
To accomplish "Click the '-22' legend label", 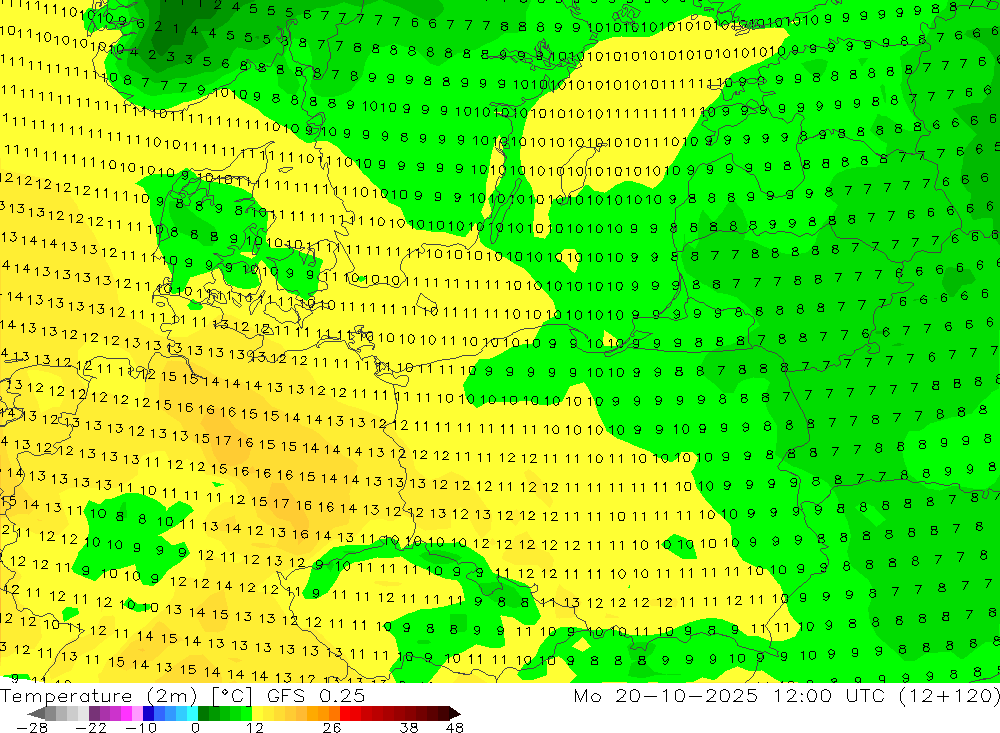I will click(91, 728).
